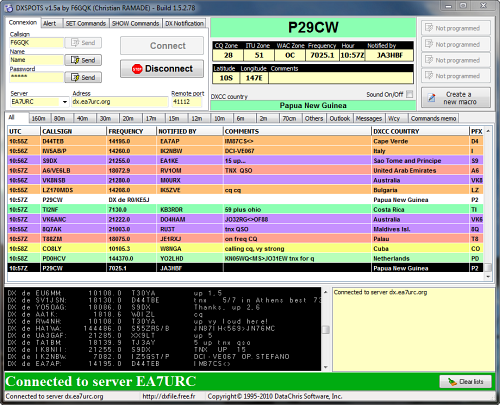Open the SHOW Commands tab
500x405 pixels.
[x=135, y=23]
